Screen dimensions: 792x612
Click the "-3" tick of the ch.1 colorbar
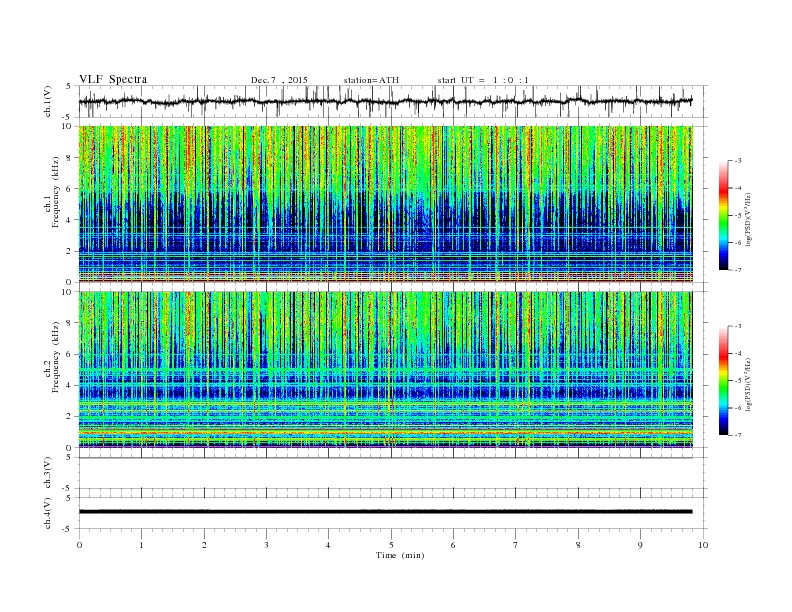(x=738, y=161)
